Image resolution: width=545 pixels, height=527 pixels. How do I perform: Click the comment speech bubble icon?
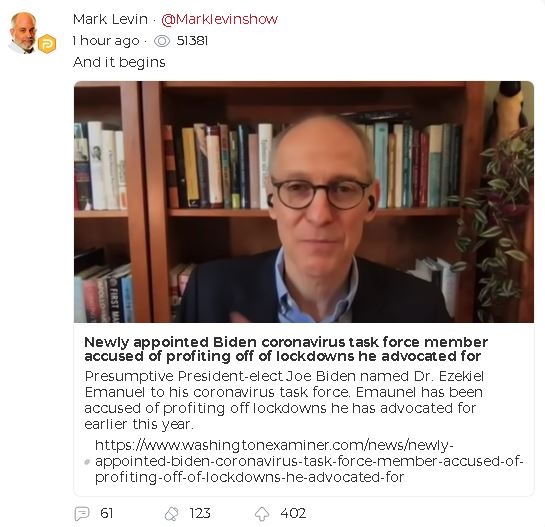pos(82,513)
